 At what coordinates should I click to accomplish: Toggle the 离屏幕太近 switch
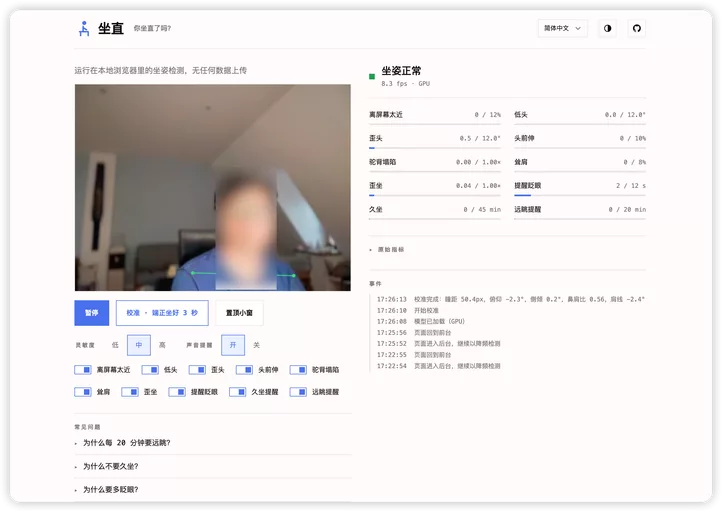coord(83,370)
